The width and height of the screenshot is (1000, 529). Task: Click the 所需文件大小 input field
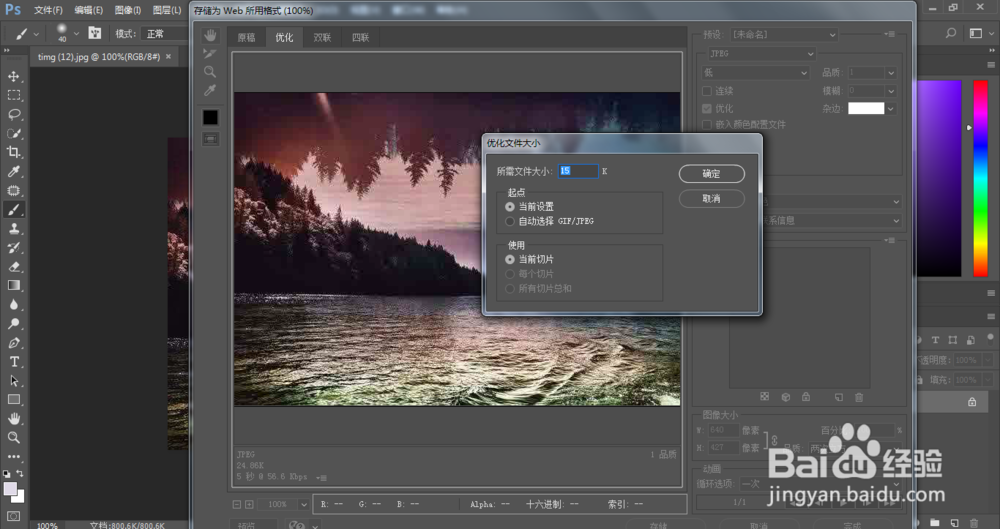point(578,171)
